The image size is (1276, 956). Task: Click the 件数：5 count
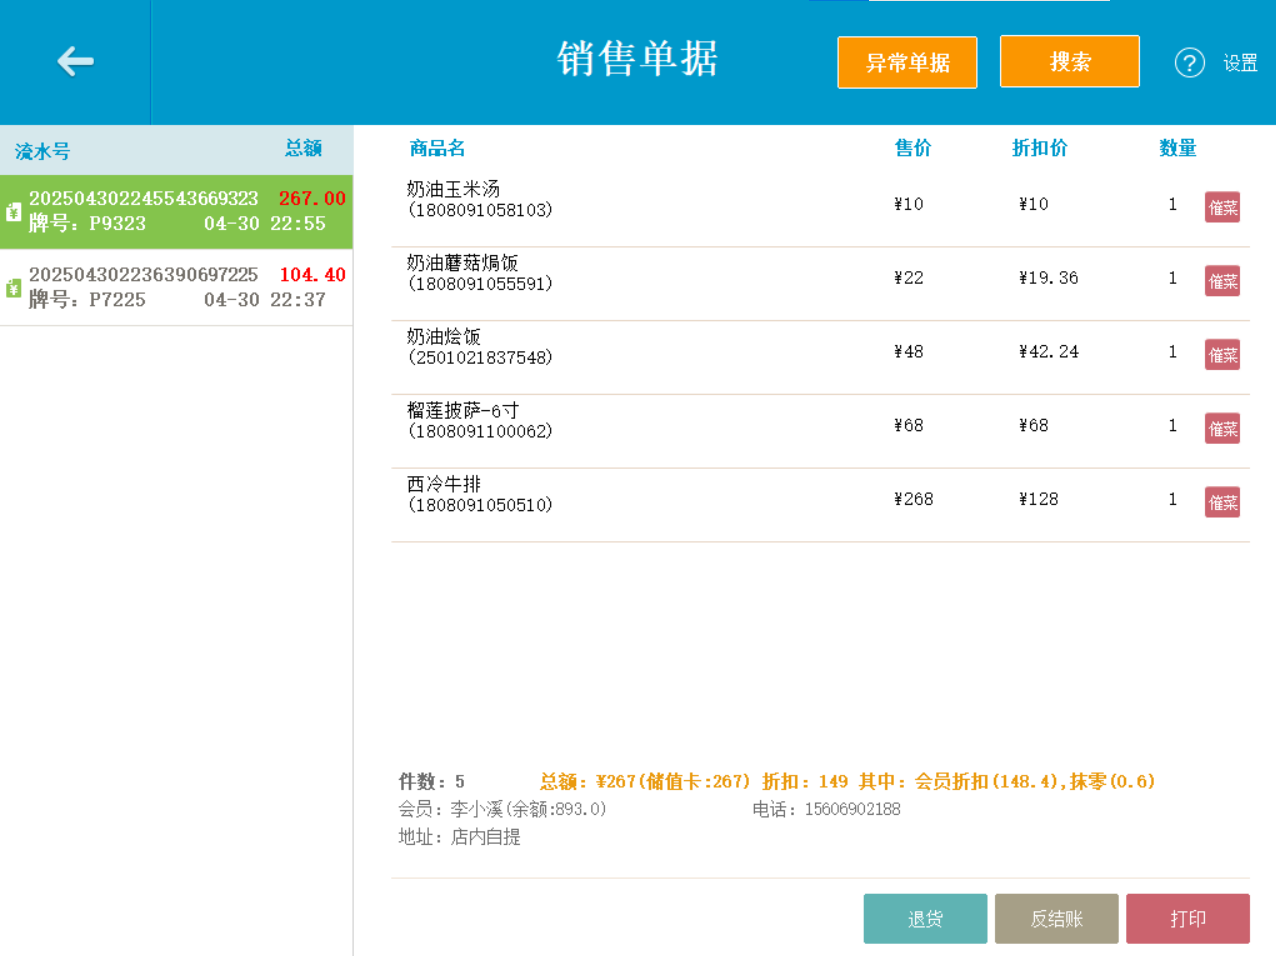[x=431, y=781]
